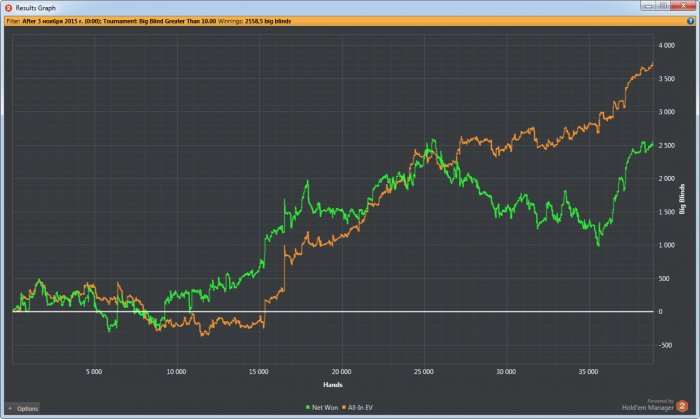700x419 pixels.
Task: Click the 4 000 y-axis label
Action: pyautogui.click(x=667, y=46)
